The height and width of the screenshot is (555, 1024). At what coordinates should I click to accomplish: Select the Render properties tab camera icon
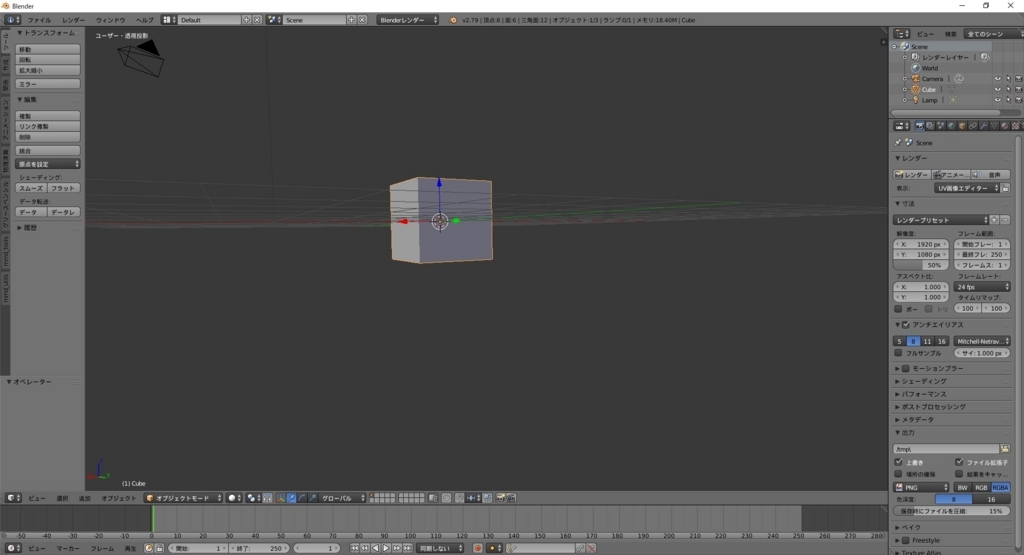920,126
